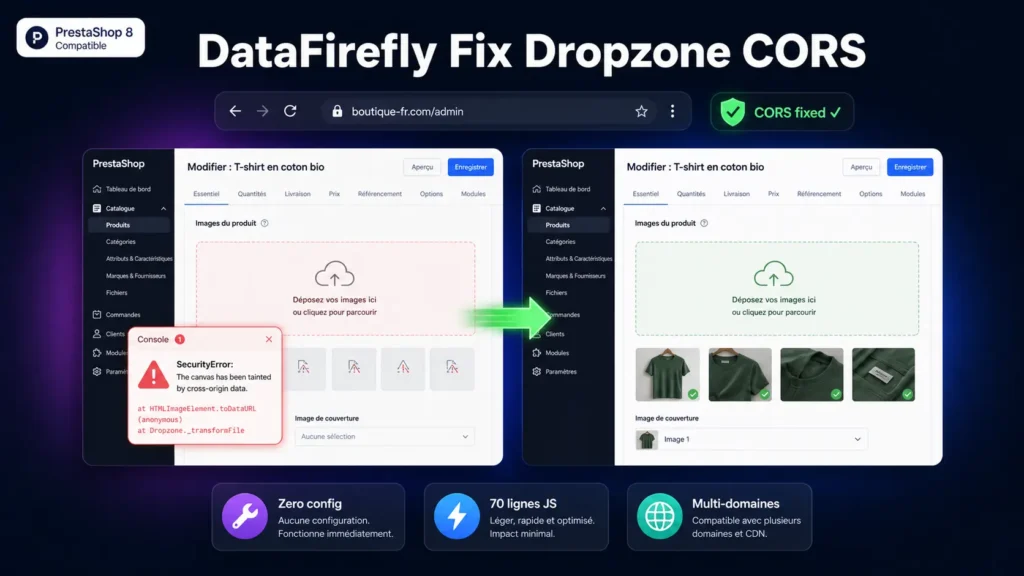Click the Console error count badge

tap(180, 340)
